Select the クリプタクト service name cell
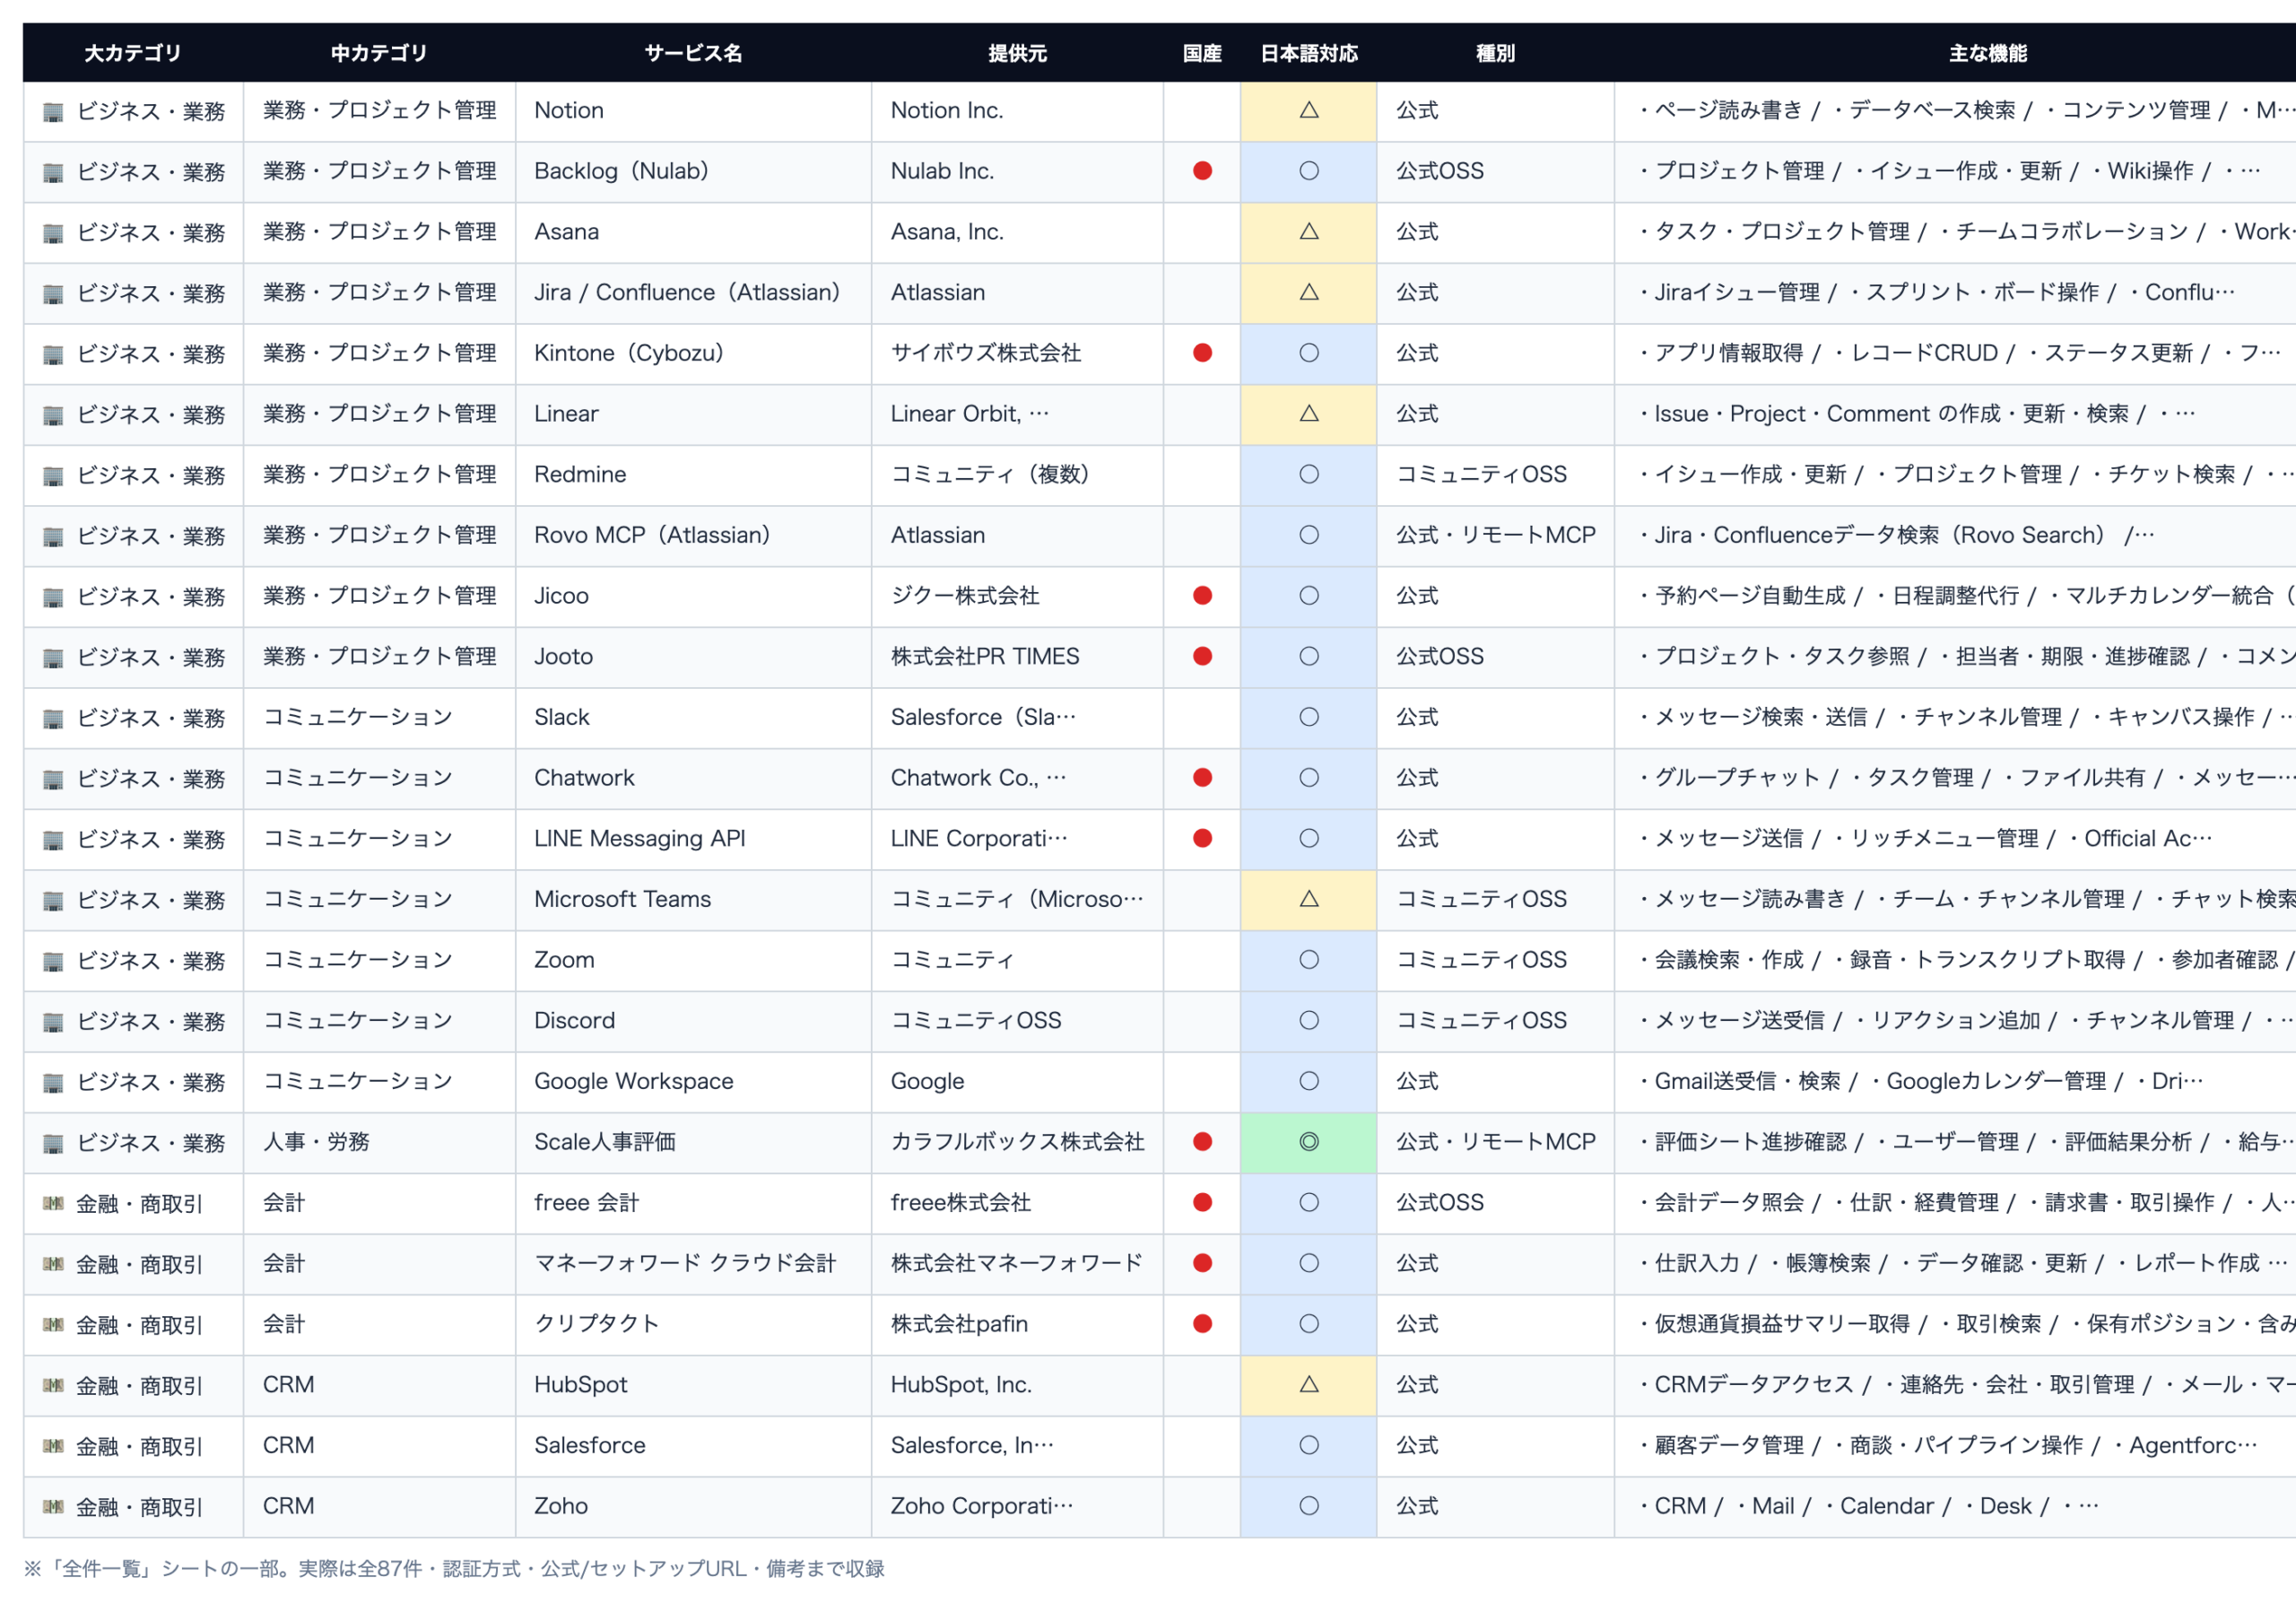Viewport: 2296px width, 1604px height. pyautogui.click(x=693, y=1325)
